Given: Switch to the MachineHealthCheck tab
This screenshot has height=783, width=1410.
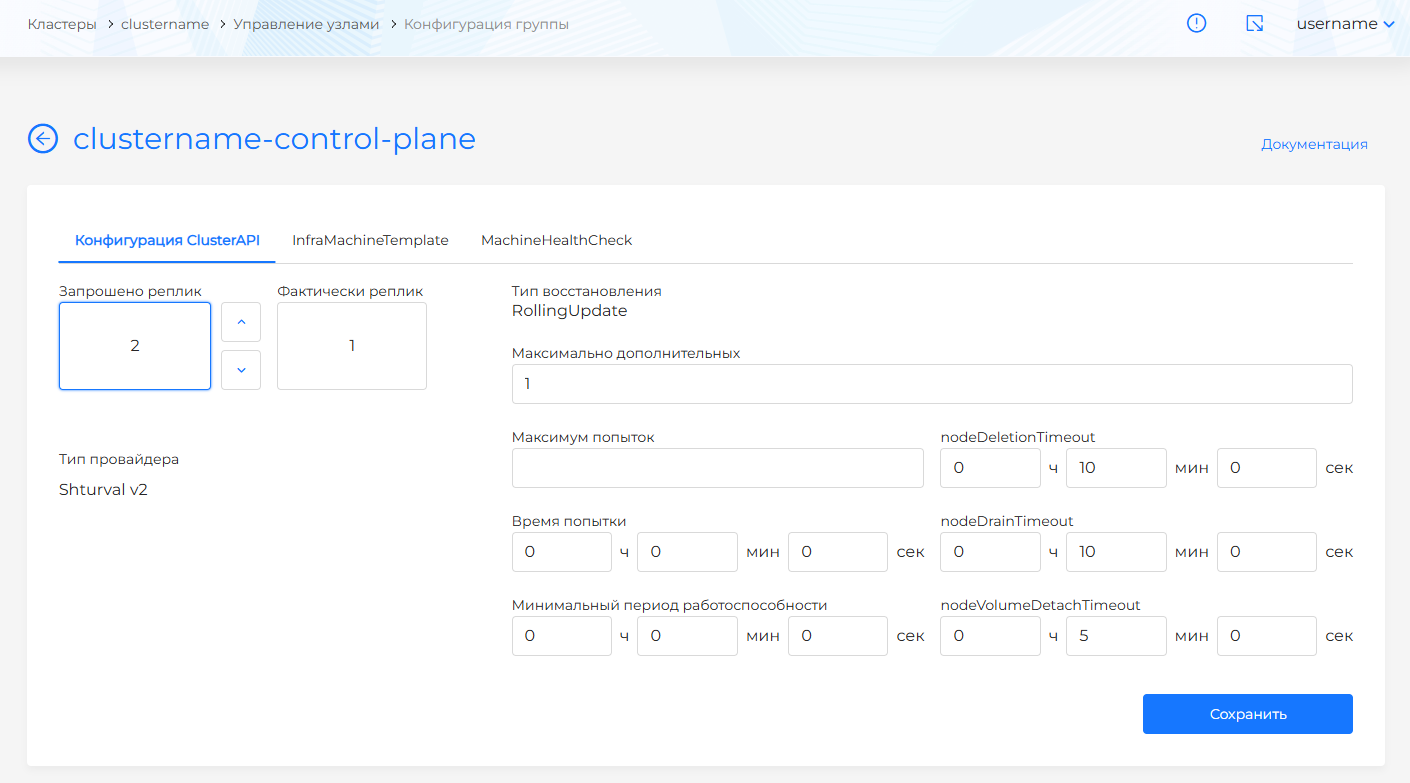Looking at the screenshot, I should (556, 240).
